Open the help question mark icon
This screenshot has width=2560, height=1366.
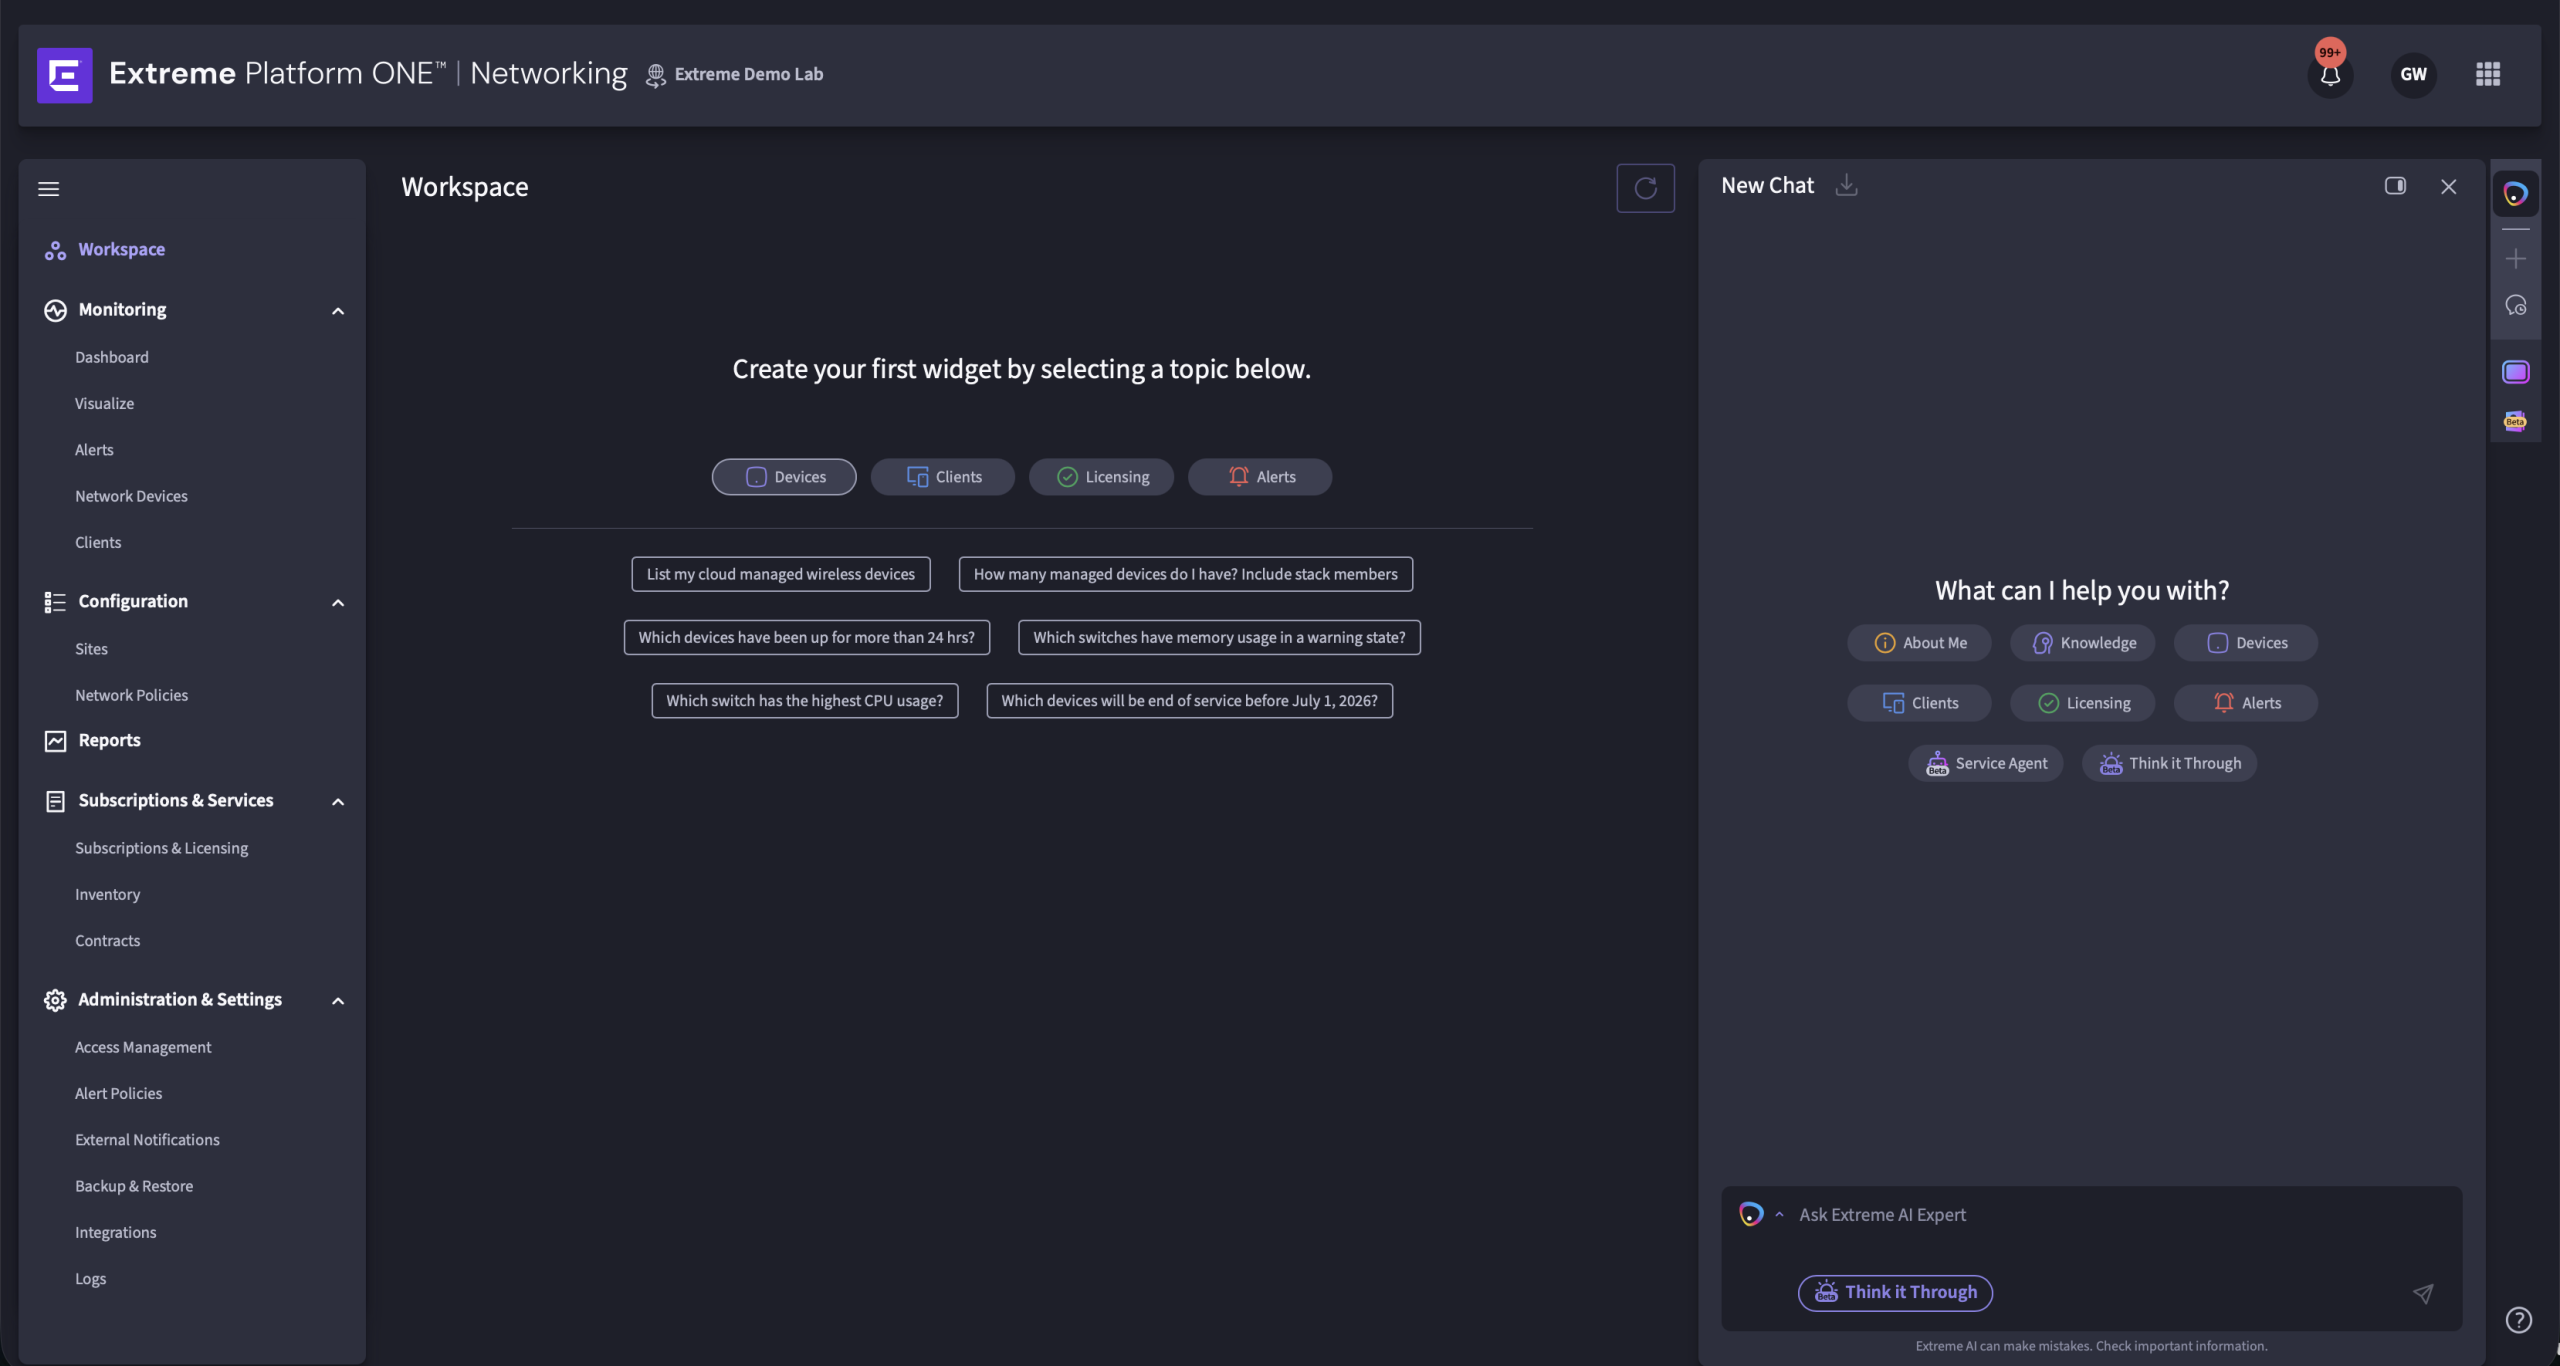[2519, 1320]
